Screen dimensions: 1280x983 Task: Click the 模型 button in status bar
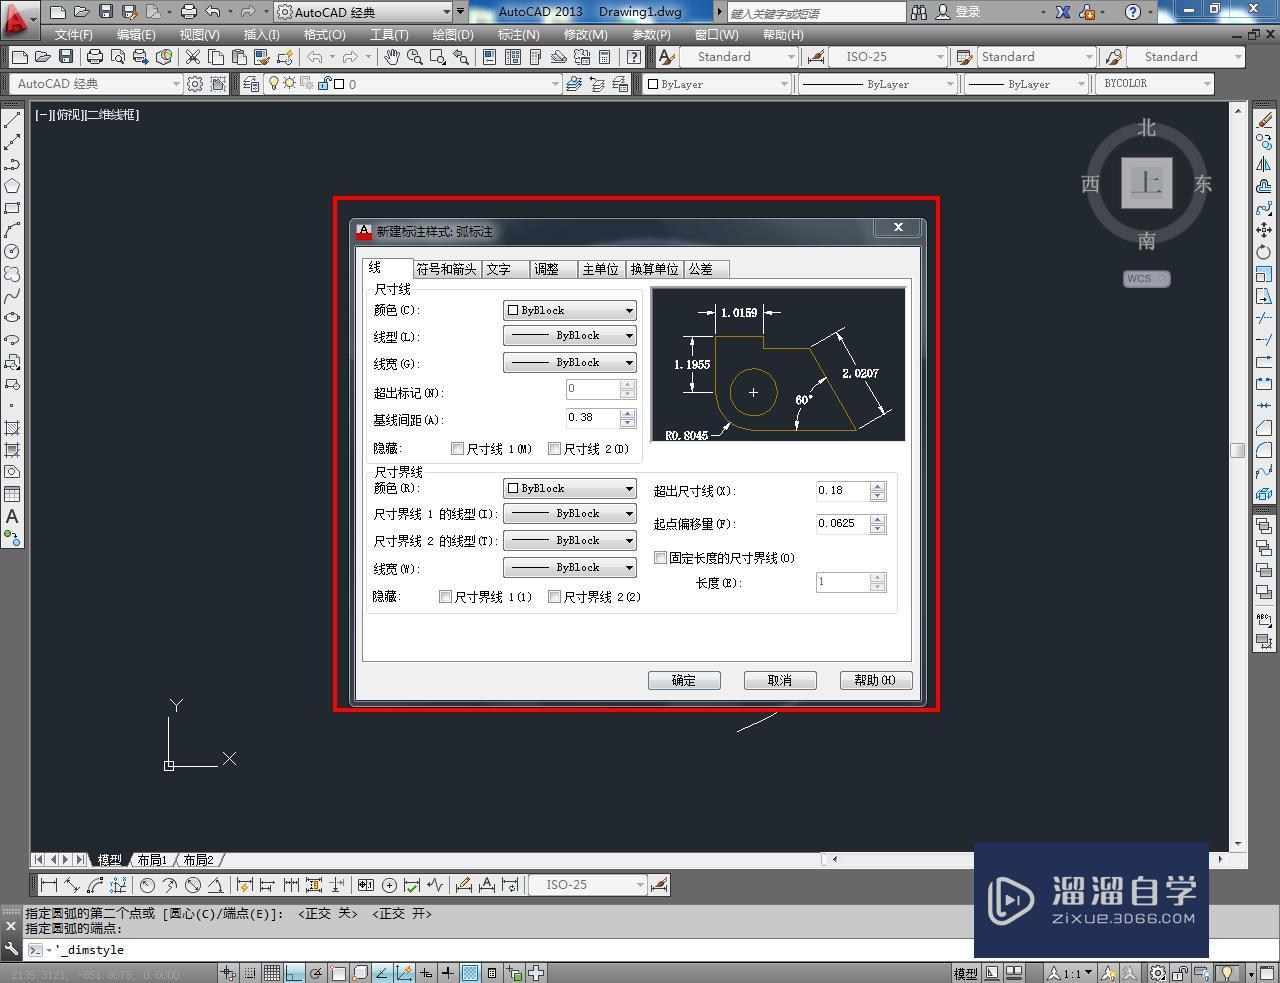[965, 972]
